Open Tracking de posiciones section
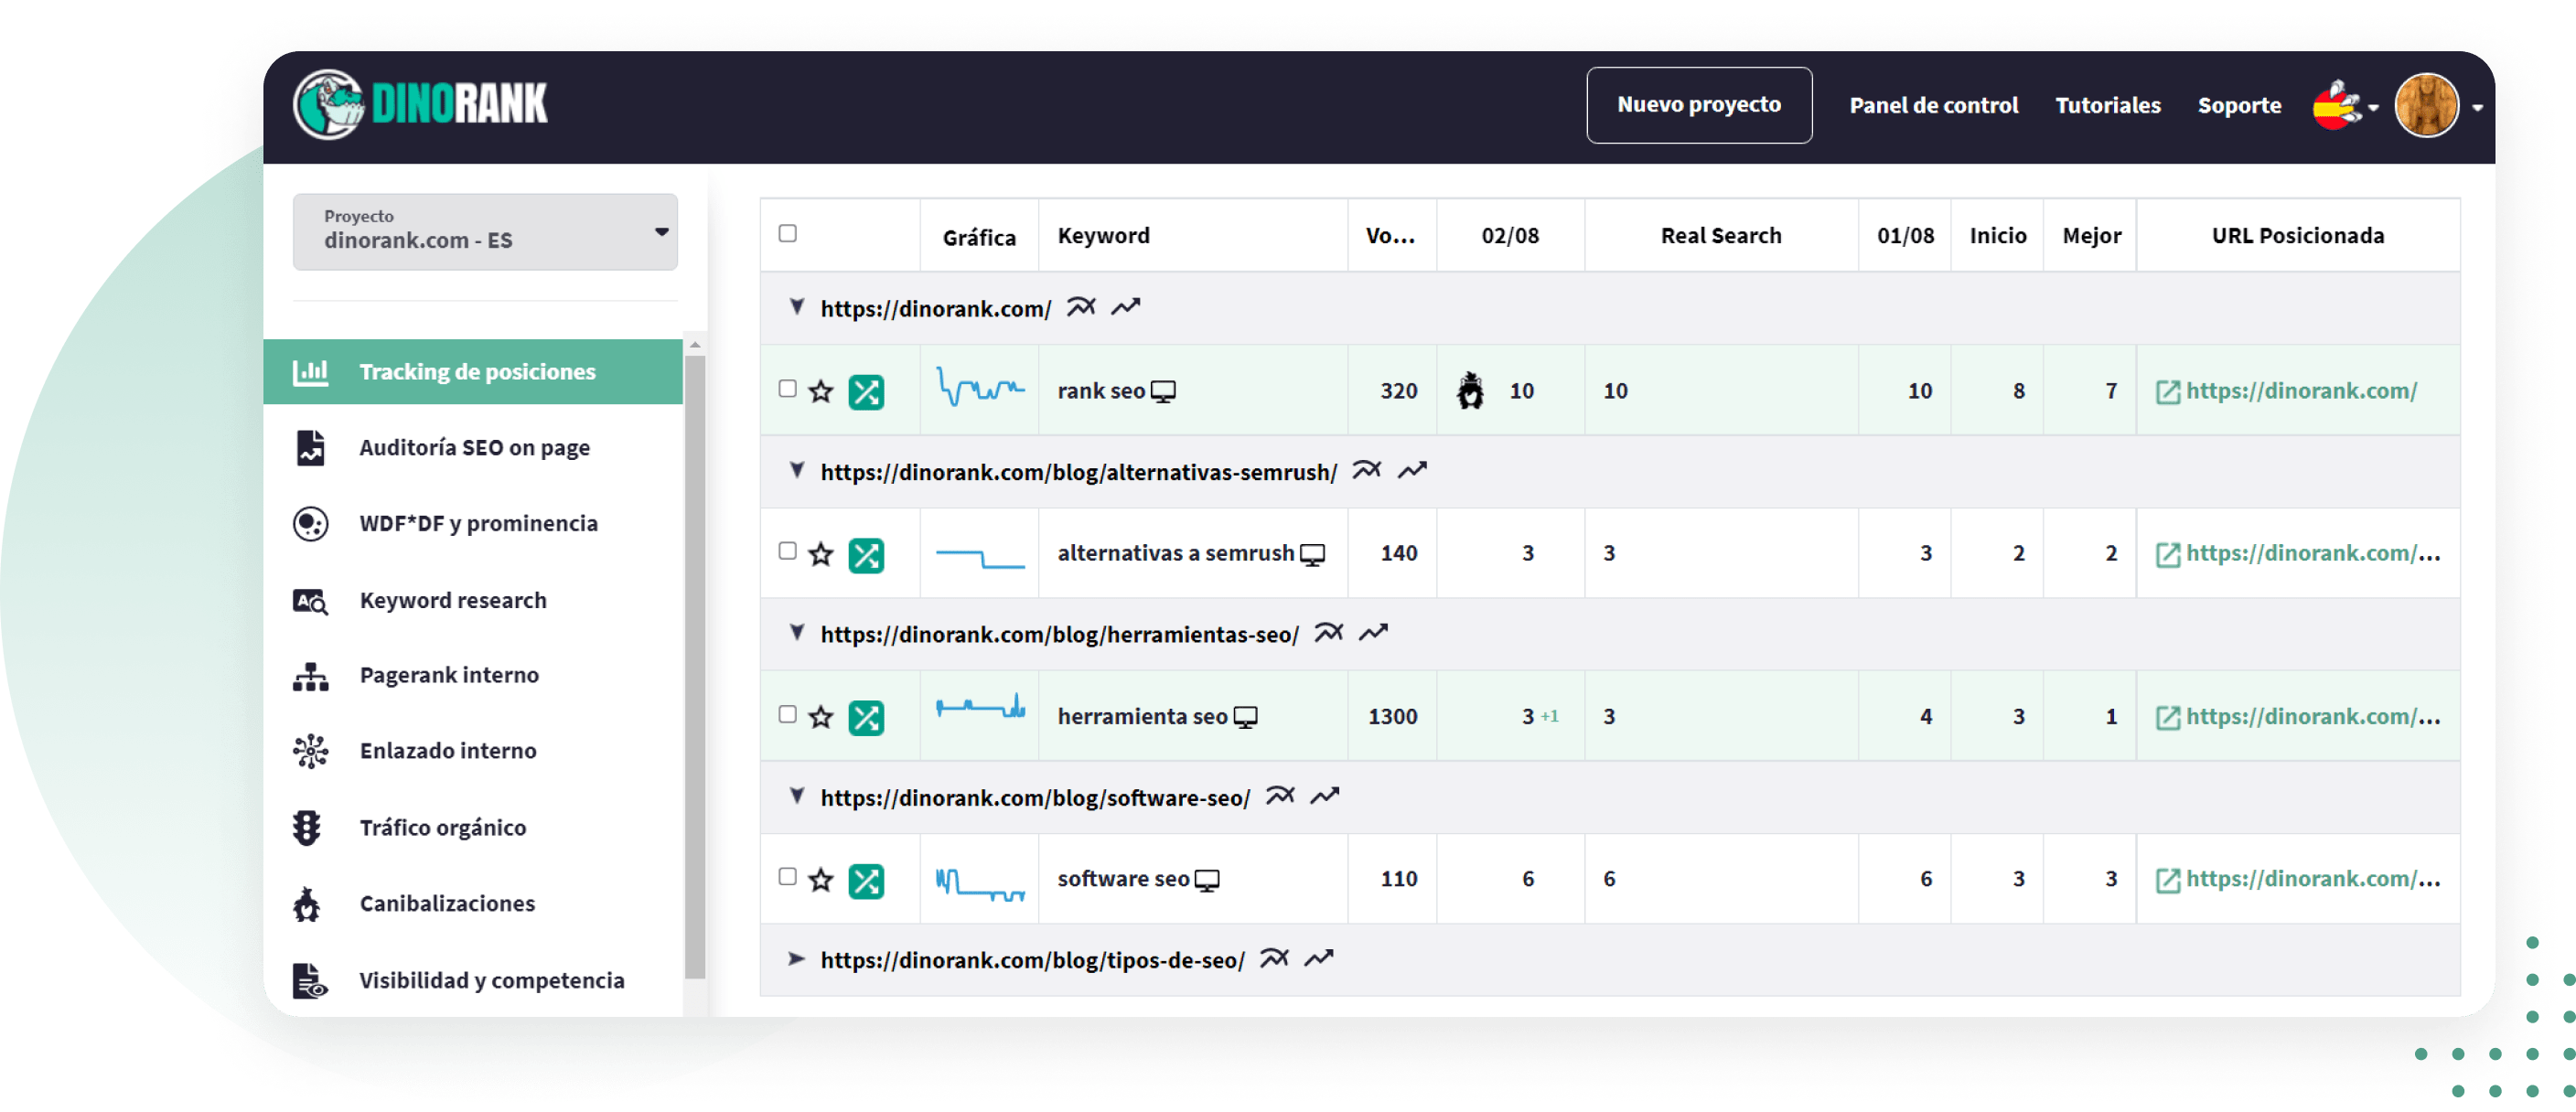This screenshot has width=2576, height=1112. 473,372
